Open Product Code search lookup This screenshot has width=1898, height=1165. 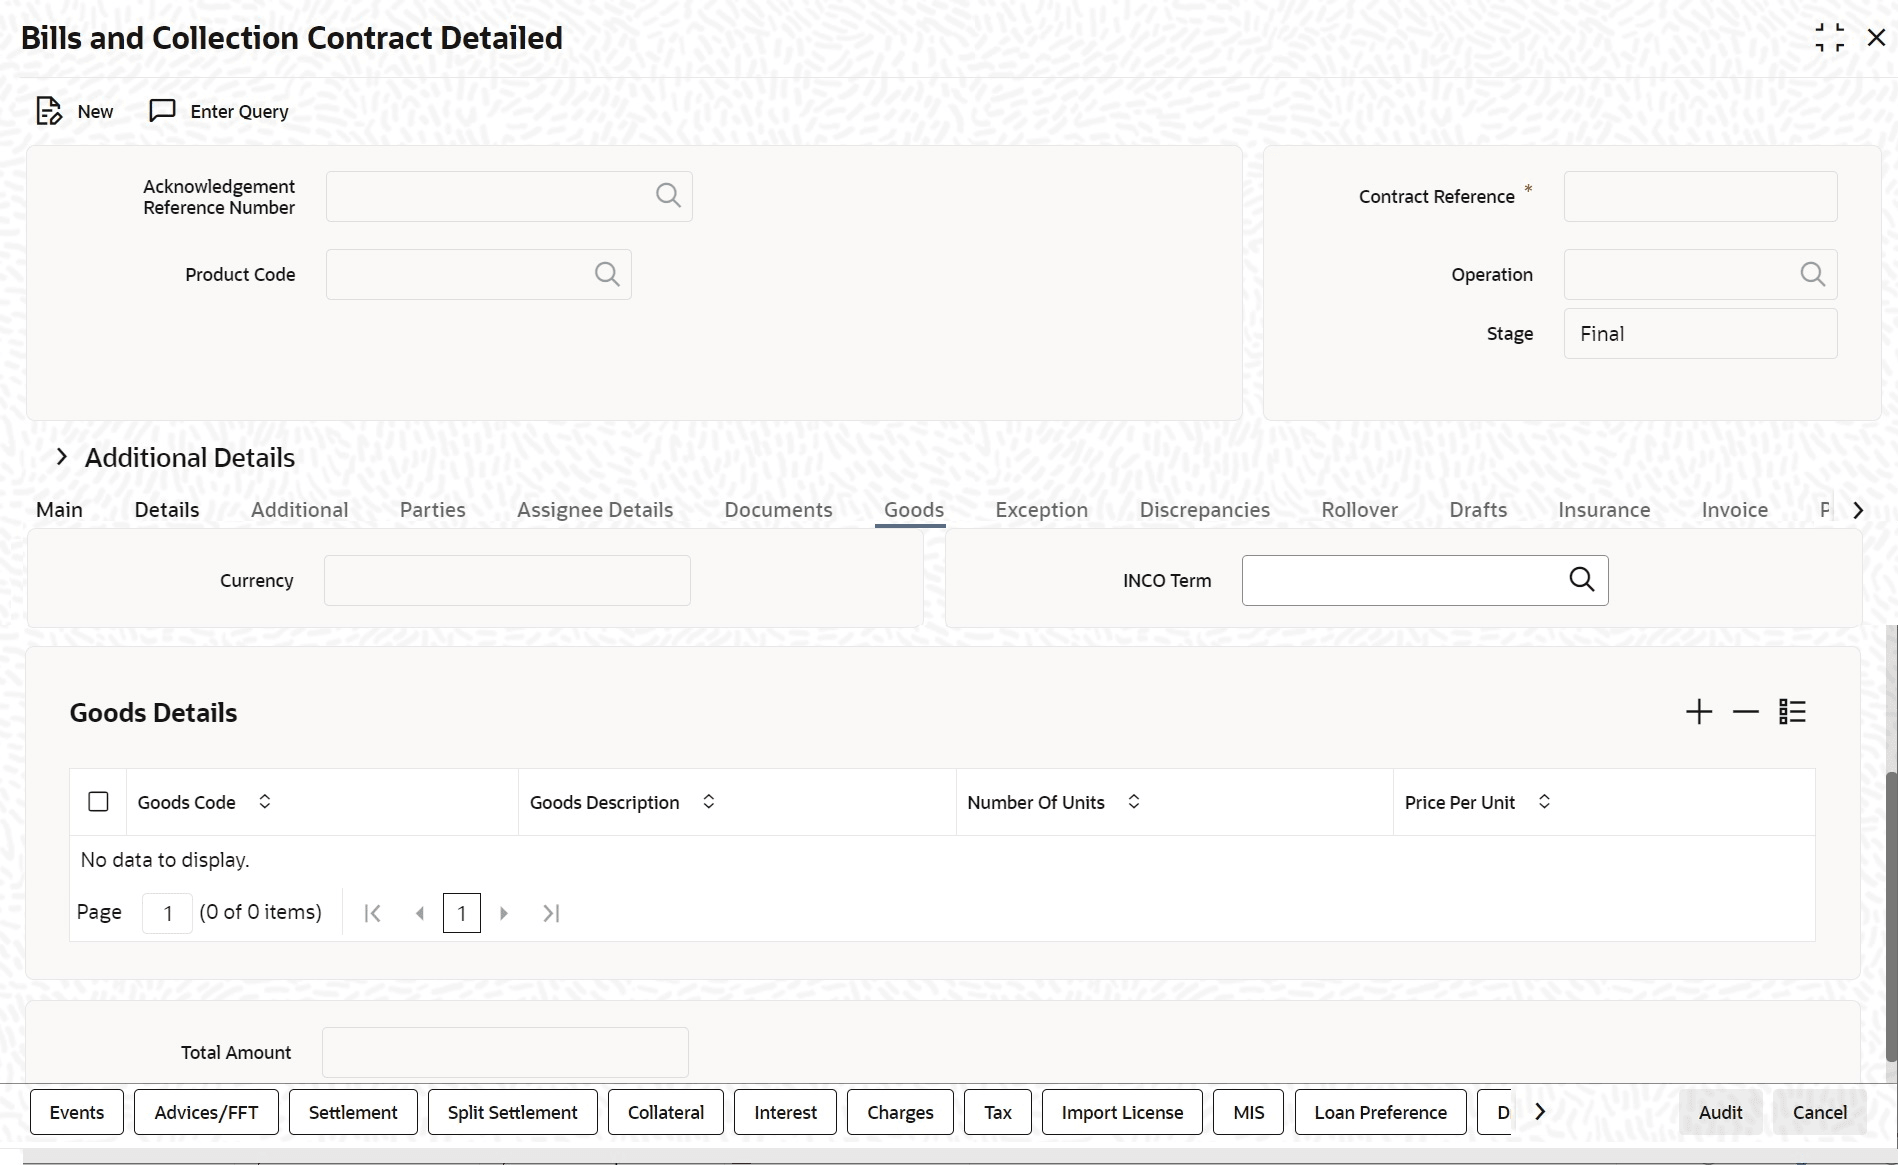607,274
